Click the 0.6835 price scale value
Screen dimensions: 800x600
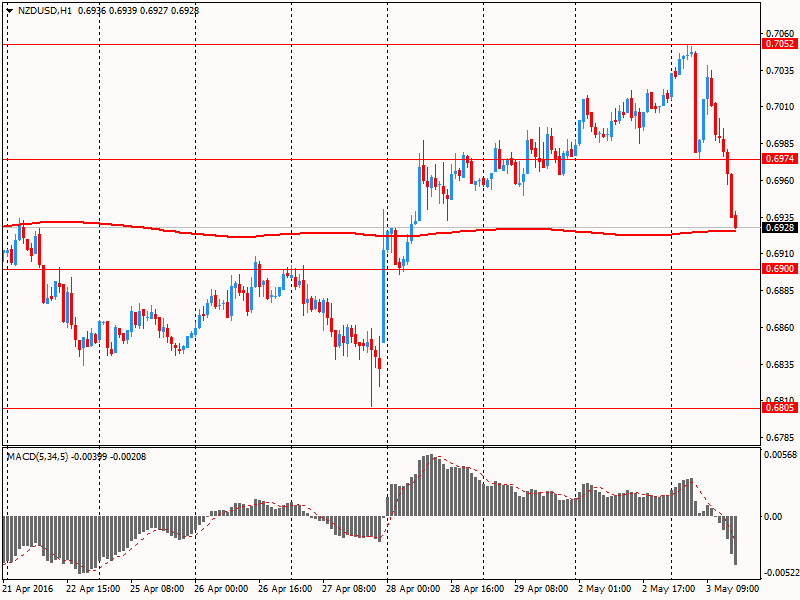tap(779, 365)
